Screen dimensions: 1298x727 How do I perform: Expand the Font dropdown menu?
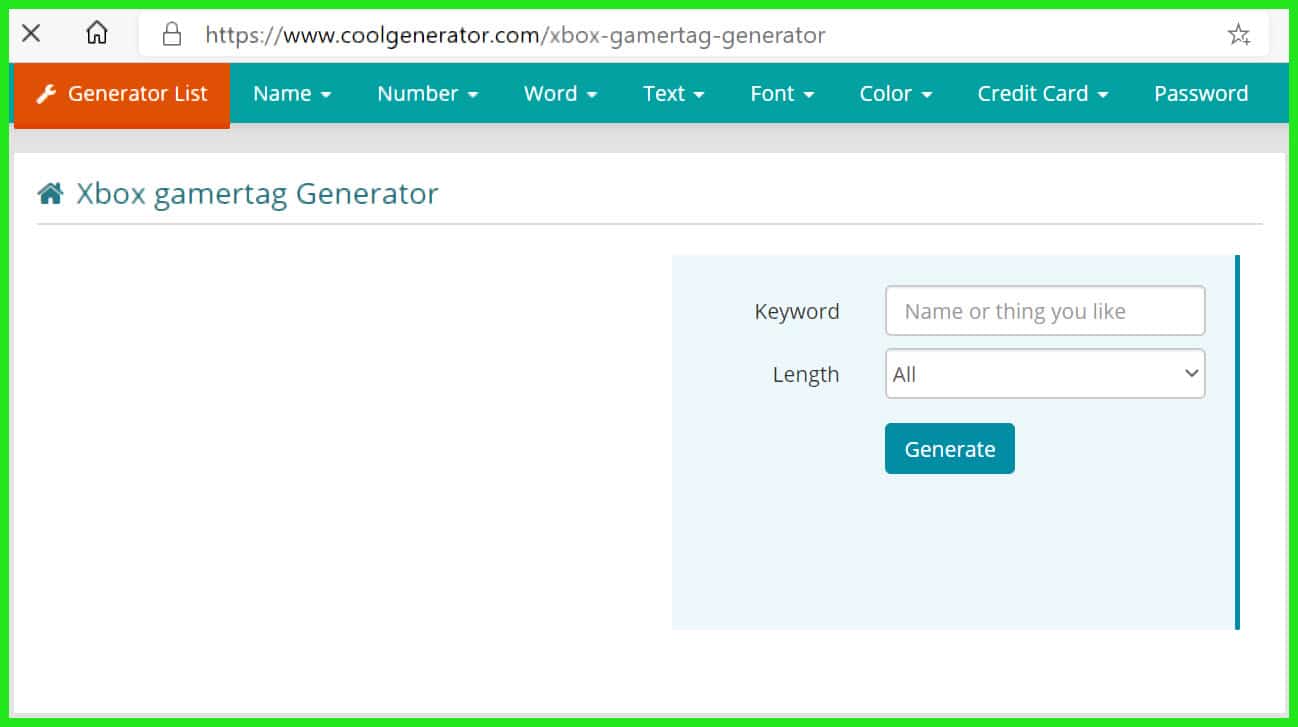(x=782, y=94)
